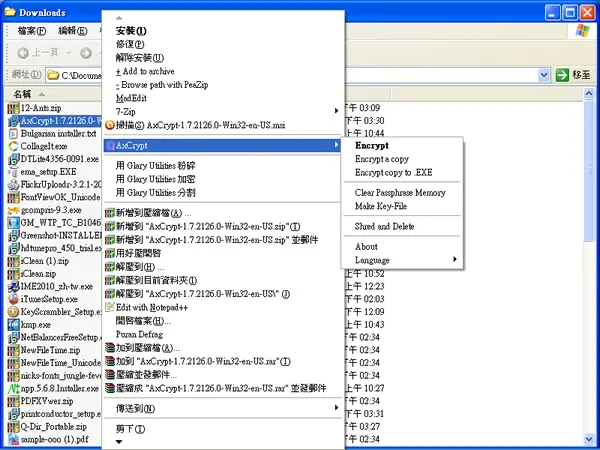600x450 pixels.
Task: Expand the Language submenu arrow
Action: (x=455, y=259)
